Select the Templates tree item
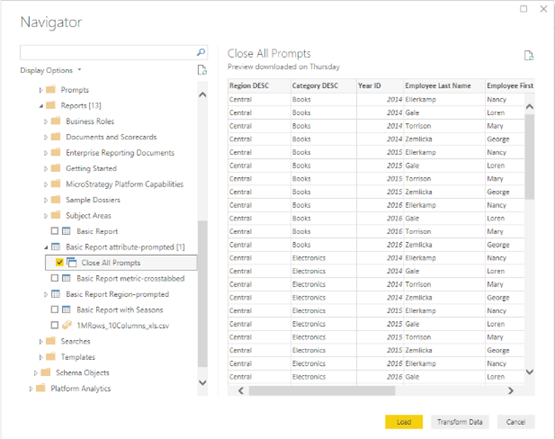Viewport: 555px width, 439px height. [78, 357]
